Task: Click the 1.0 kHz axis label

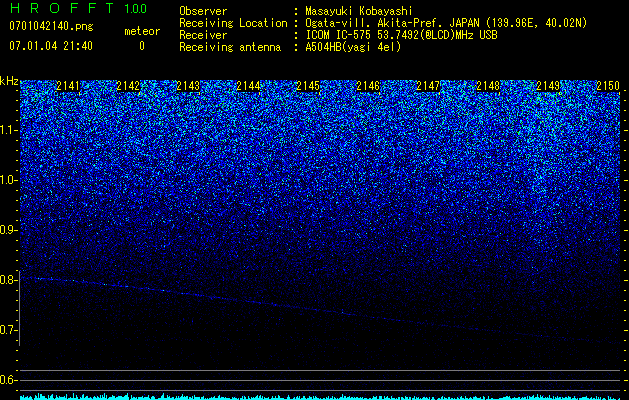Action: (9, 180)
